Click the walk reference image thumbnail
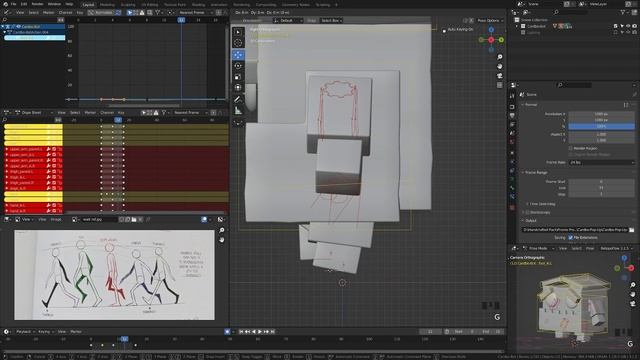Screen dimensions: 640x360 click(114, 275)
